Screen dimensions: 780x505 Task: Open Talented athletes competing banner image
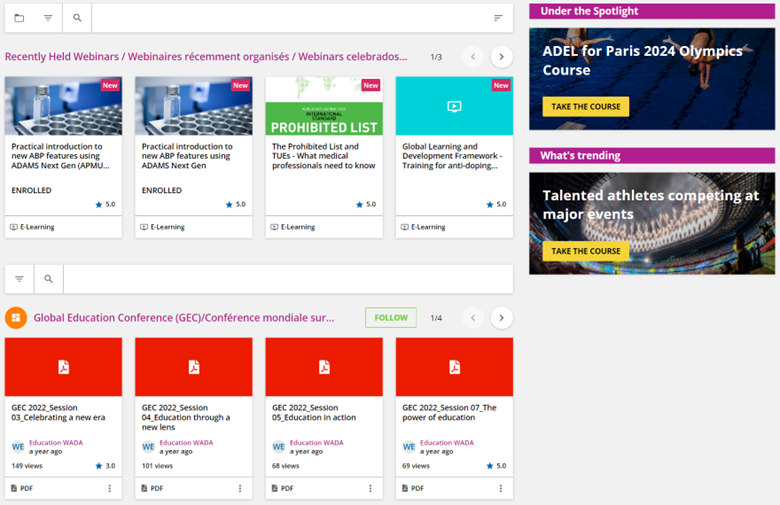point(652,223)
